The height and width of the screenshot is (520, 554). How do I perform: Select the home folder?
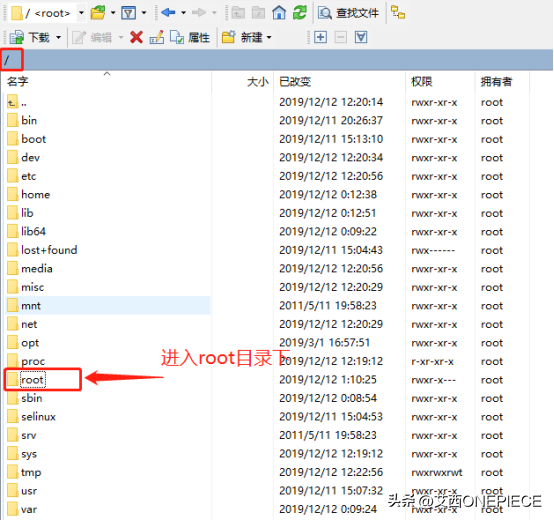(x=29, y=194)
